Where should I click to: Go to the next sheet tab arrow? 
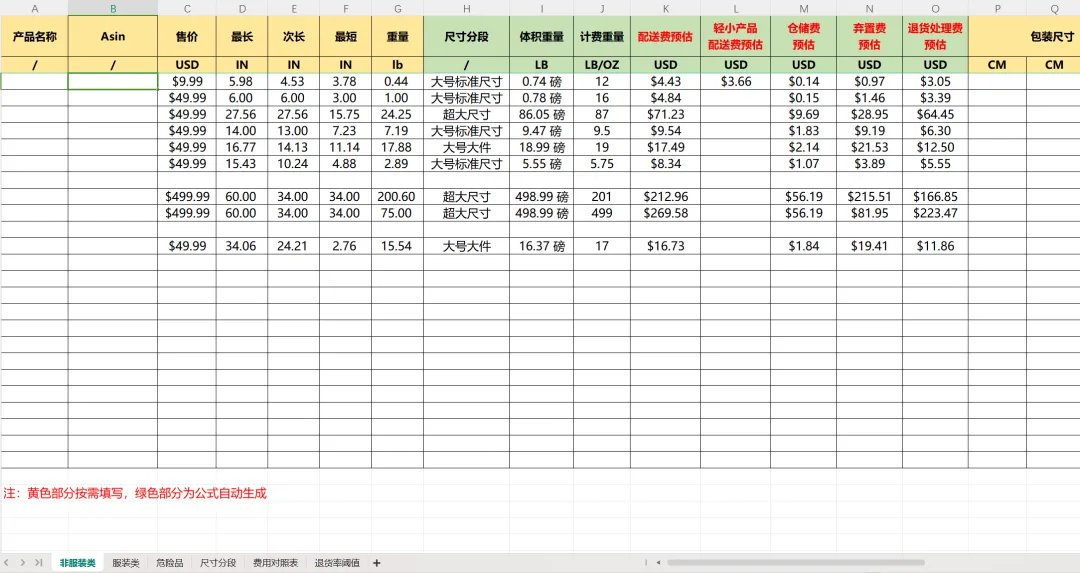coord(23,563)
